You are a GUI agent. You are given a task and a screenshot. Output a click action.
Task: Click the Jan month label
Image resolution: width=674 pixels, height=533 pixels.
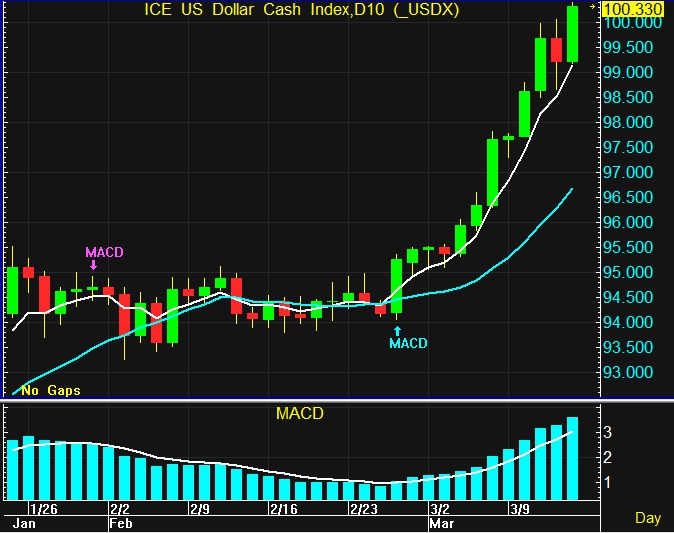(x=24, y=524)
